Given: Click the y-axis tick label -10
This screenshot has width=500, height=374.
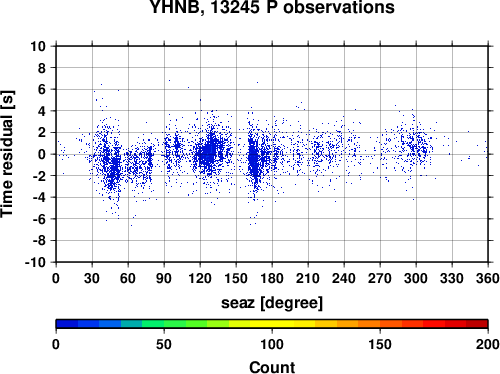Looking at the screenshot, I should (35, 262).
